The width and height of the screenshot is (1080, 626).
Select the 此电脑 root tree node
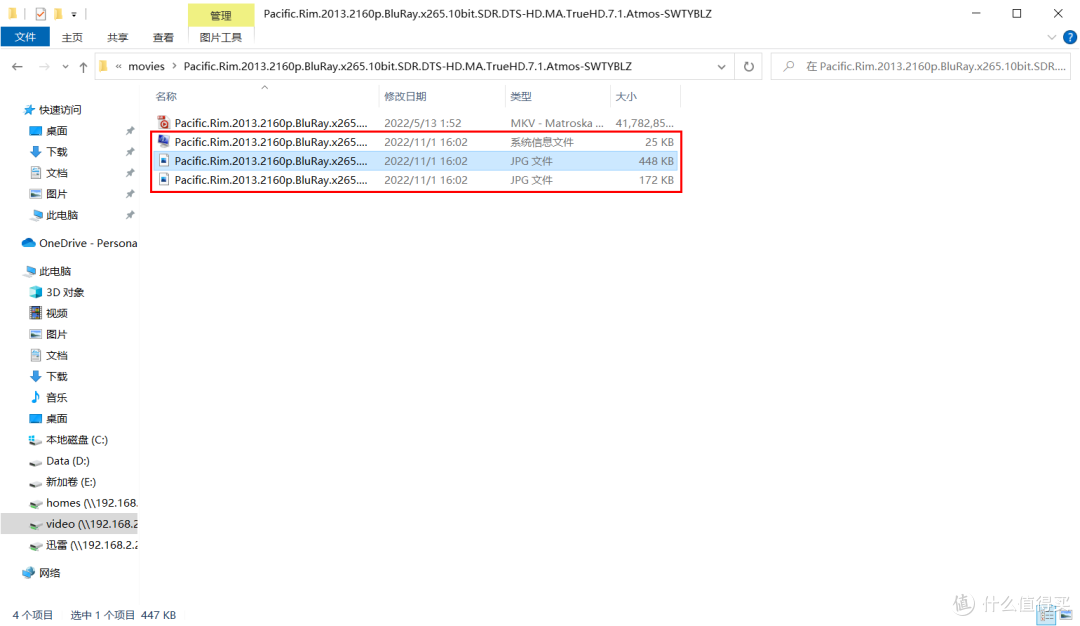[x=55, y=271]
